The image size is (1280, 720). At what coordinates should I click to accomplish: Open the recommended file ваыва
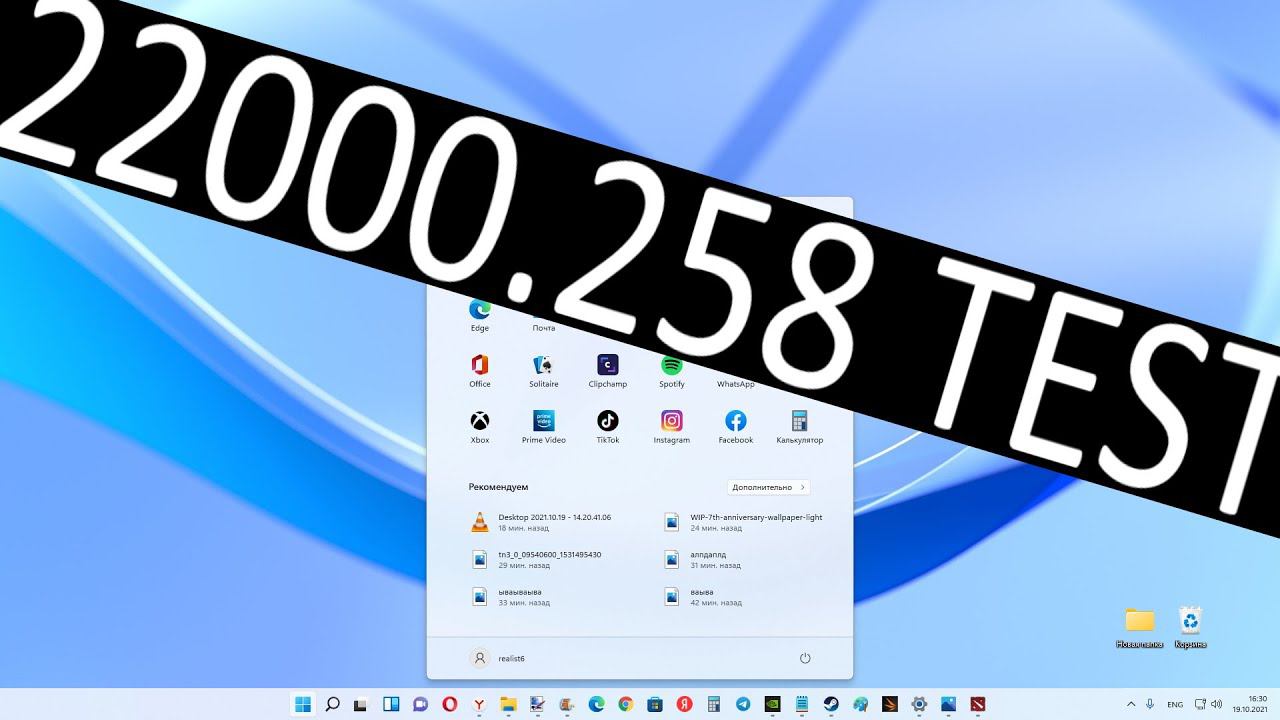[703, 596]
